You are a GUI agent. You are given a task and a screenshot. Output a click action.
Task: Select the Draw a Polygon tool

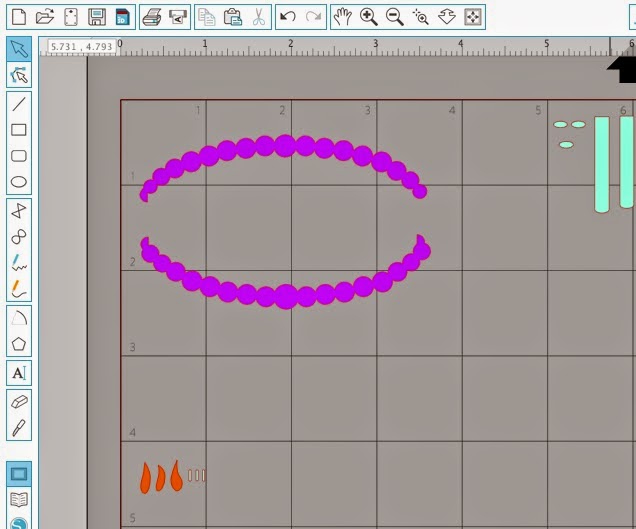[19, 211]
